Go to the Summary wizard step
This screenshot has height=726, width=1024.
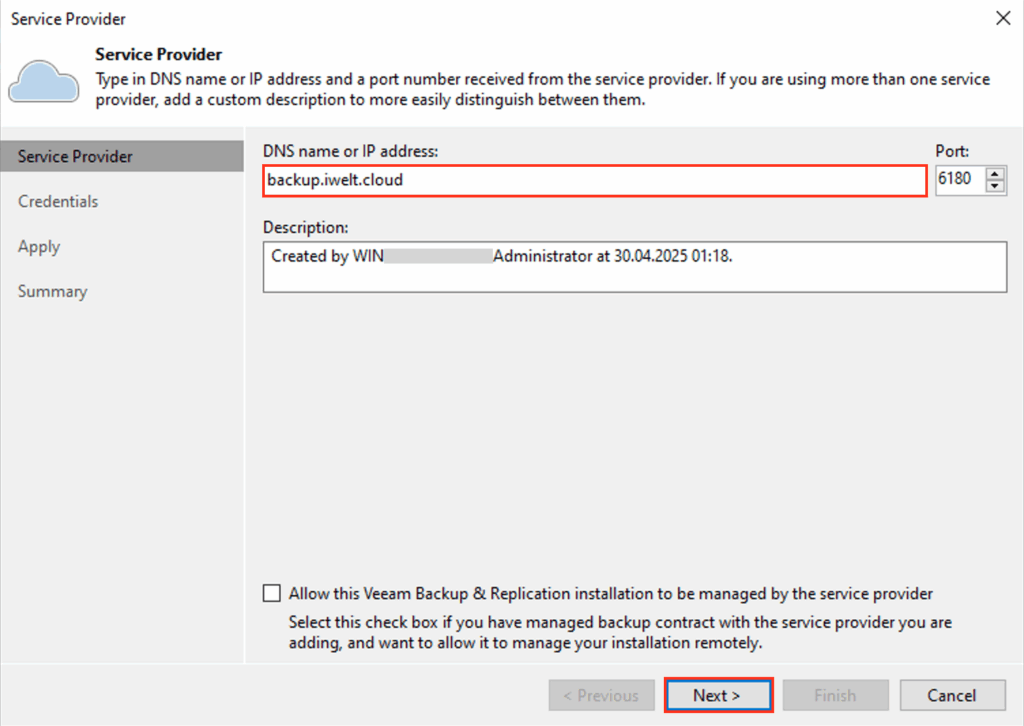[x=52, y=291]
